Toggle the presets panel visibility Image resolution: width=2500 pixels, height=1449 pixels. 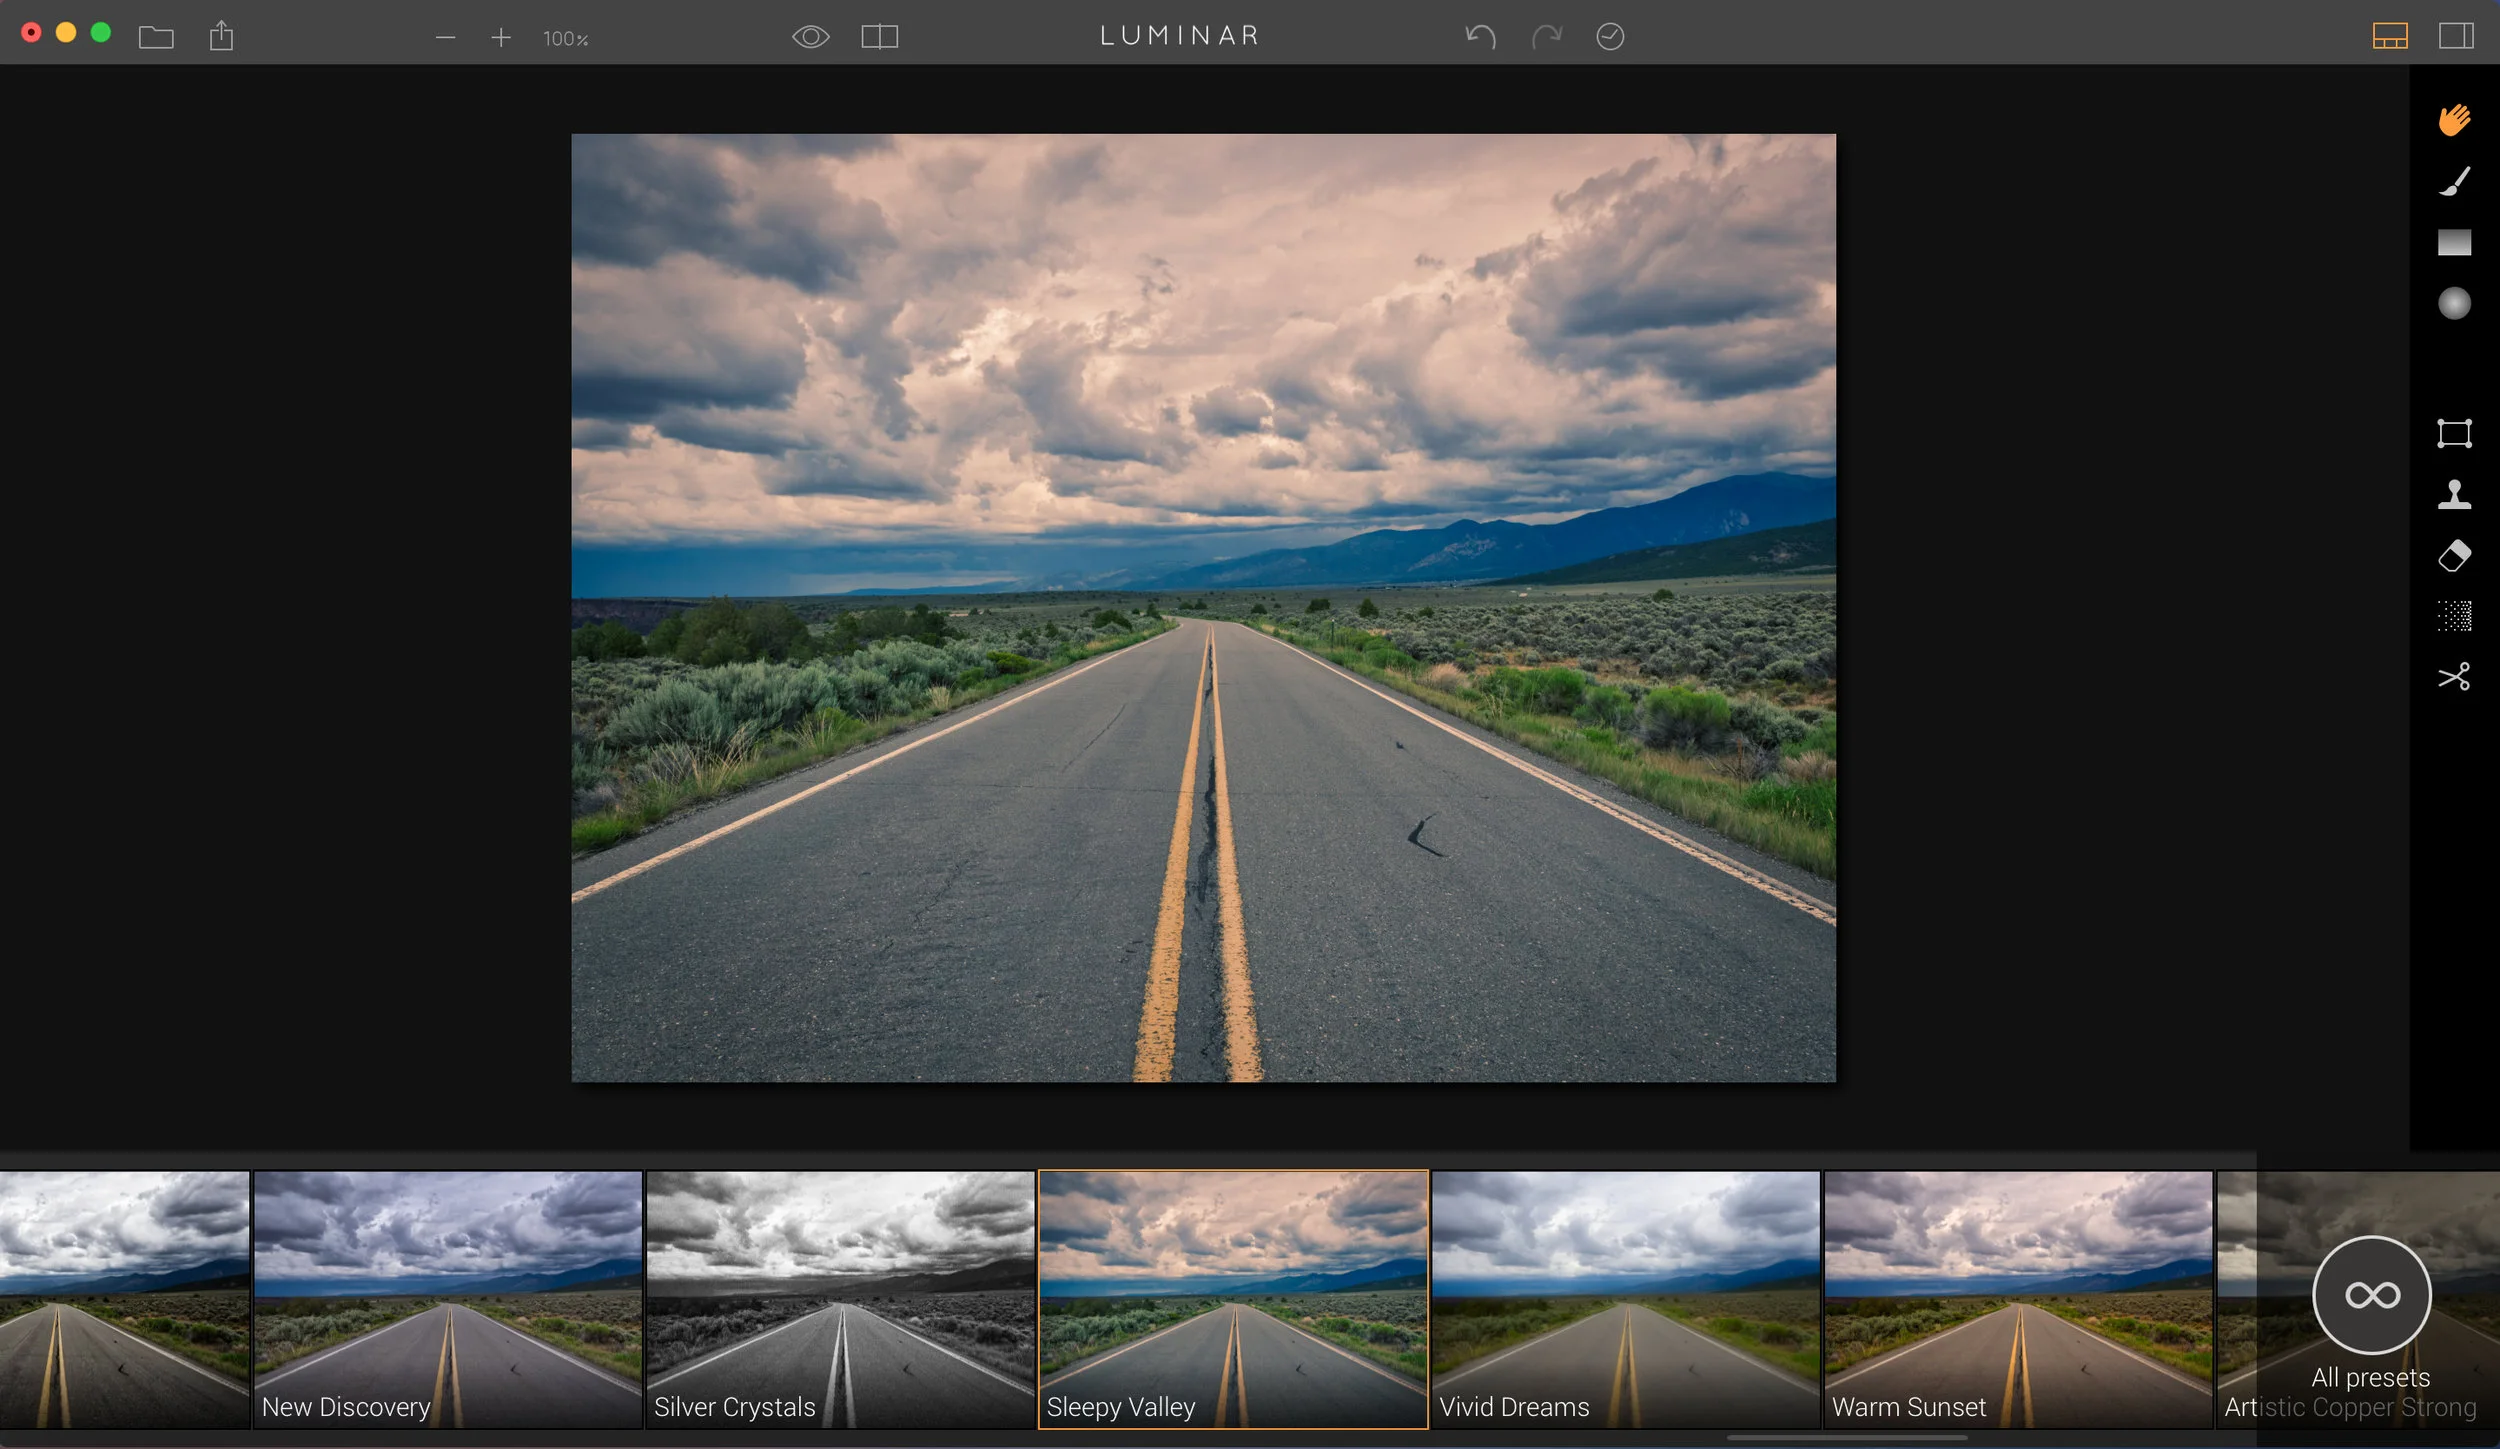[2390, 37]
